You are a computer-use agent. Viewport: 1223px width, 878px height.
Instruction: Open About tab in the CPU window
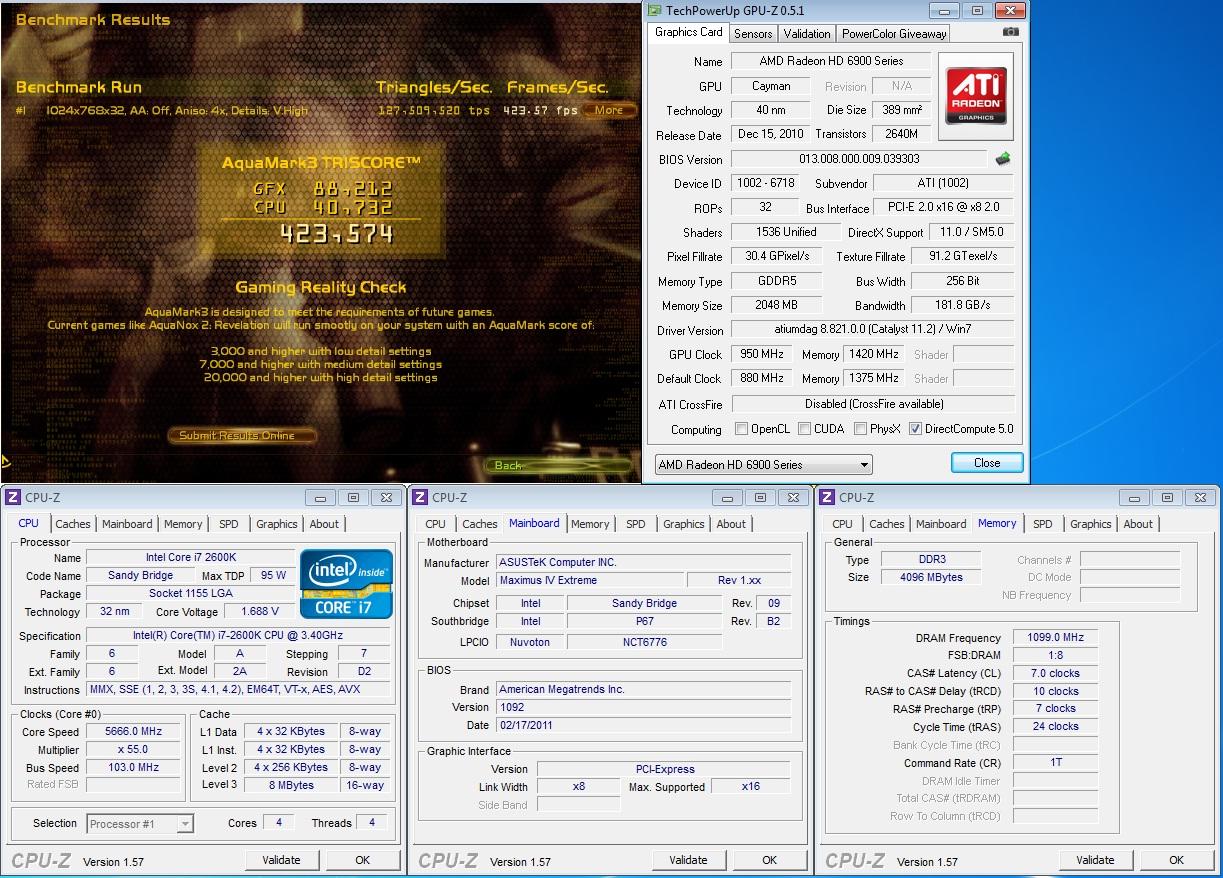[x=324, y=524]
